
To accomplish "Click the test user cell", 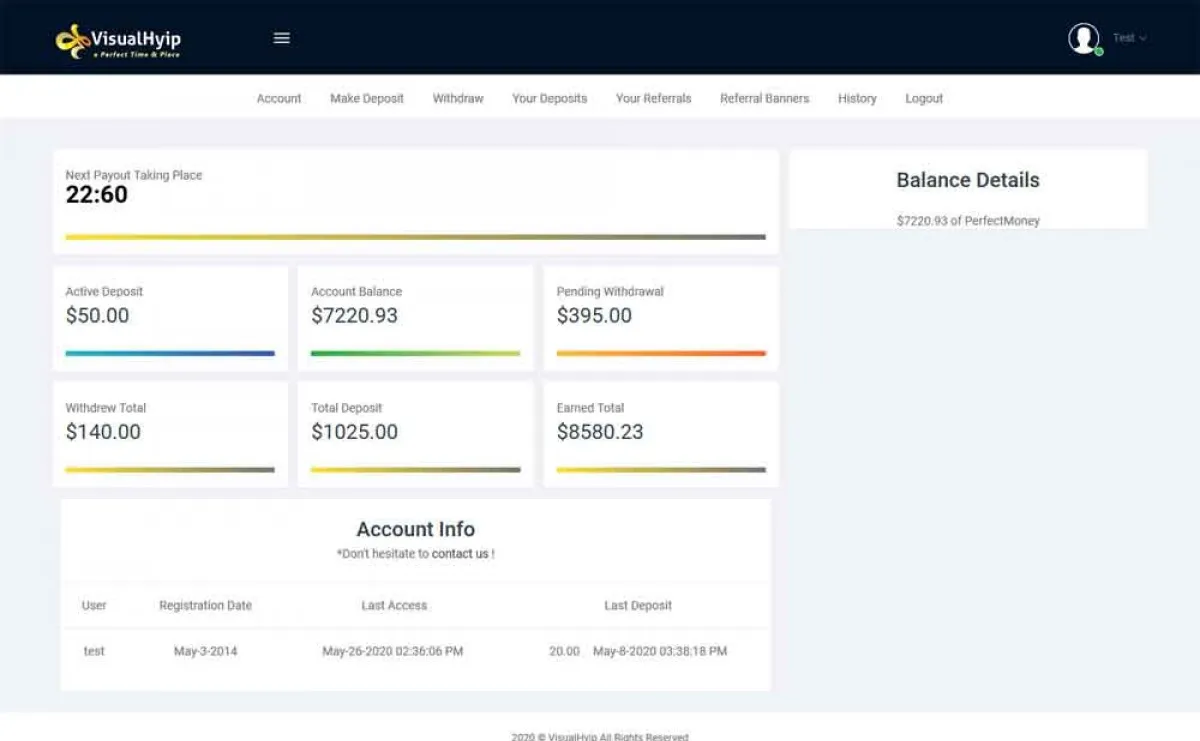I will 94,651.
